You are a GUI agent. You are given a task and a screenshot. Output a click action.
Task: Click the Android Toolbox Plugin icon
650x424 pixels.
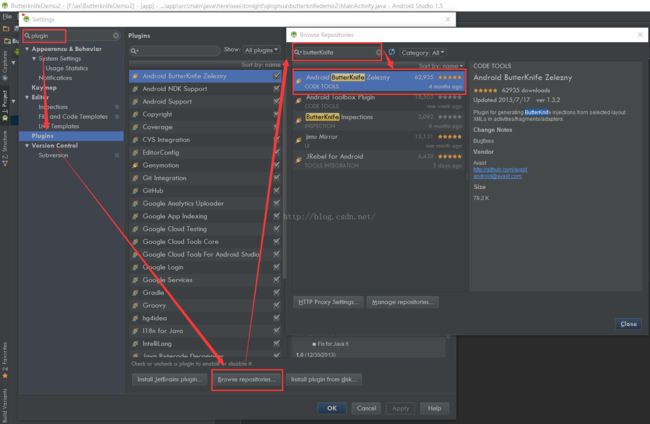coord(298,101)
